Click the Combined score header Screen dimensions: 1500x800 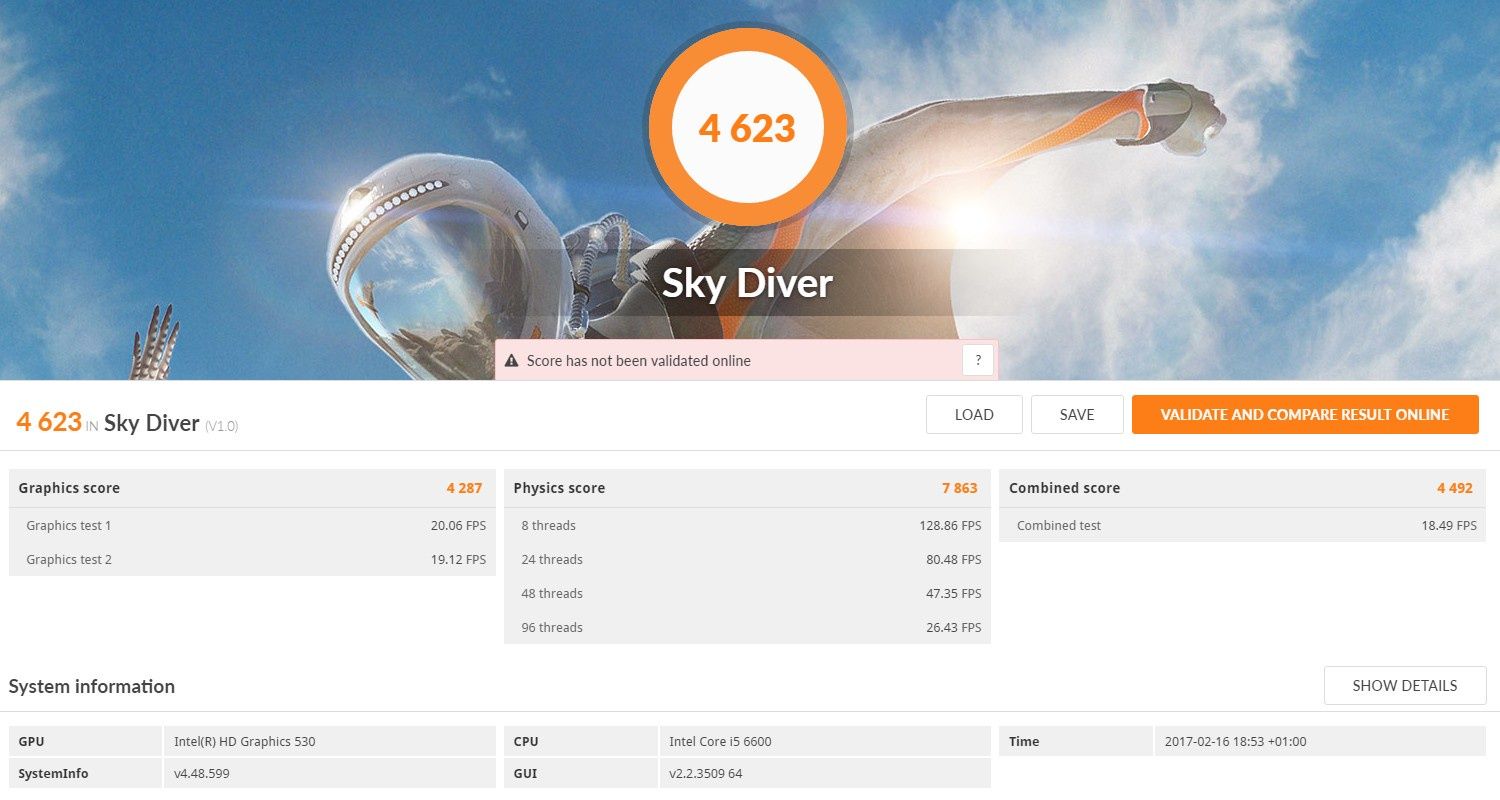click(1064, 488)
